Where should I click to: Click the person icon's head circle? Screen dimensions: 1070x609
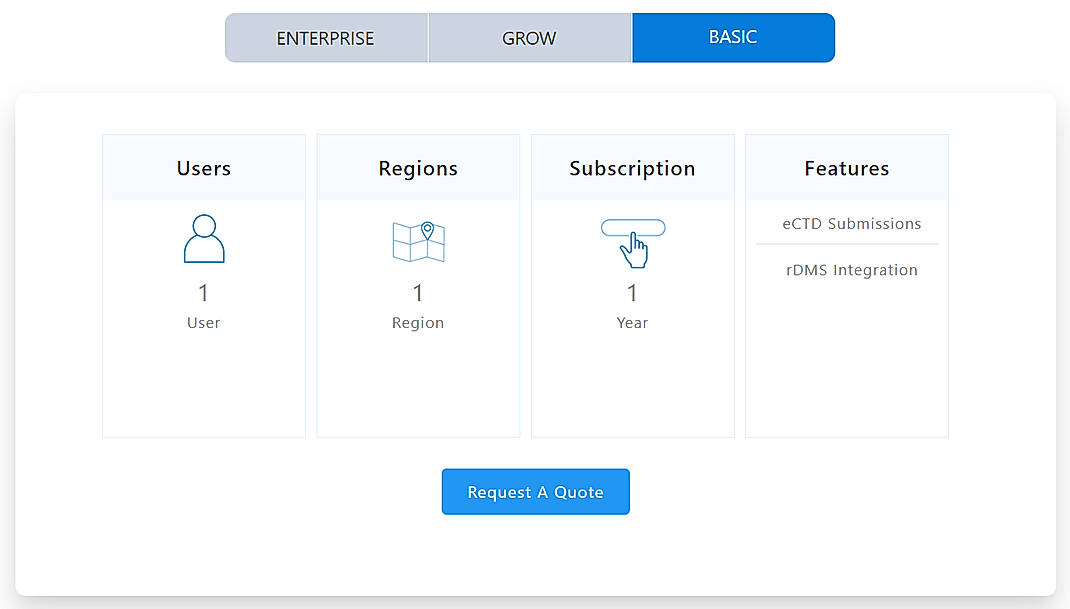203,228
